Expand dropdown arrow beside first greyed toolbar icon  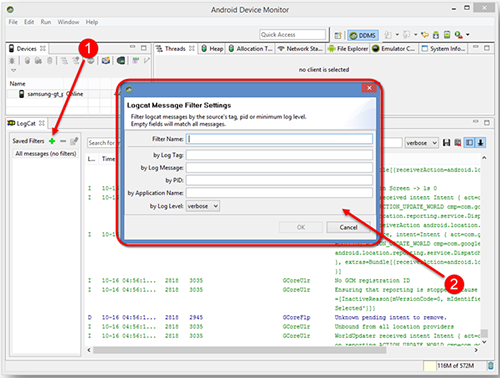pyautogui.click(x=397, y=34)
